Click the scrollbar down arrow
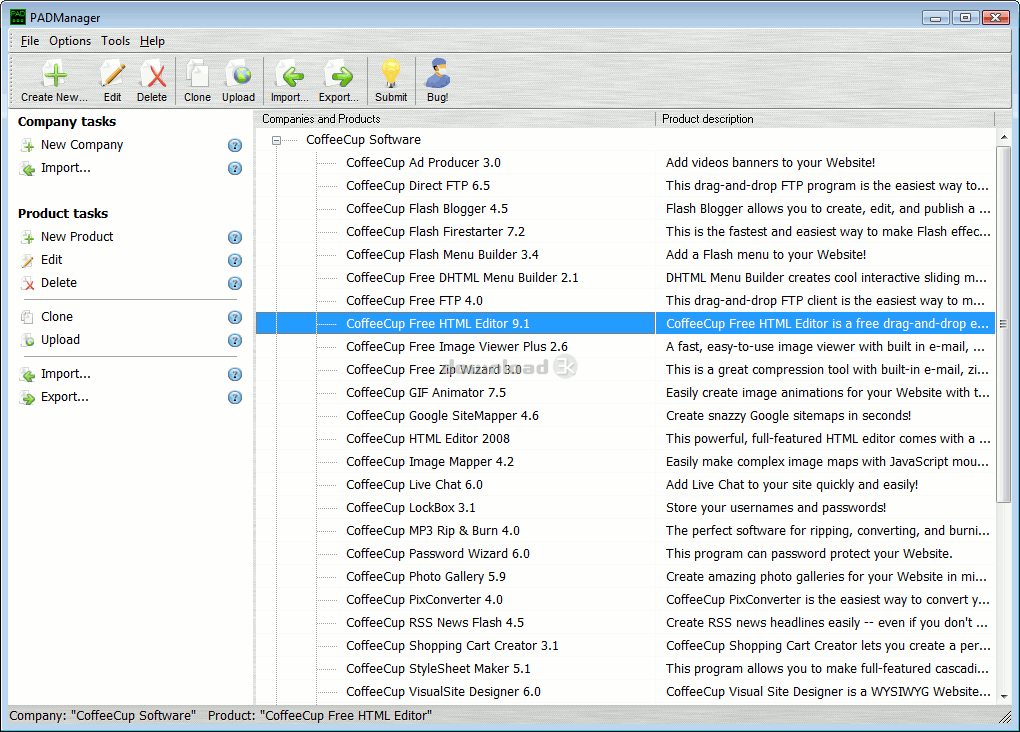Image resolution: width=1020 pixels, height=732 pixels. coord(1004,696)
